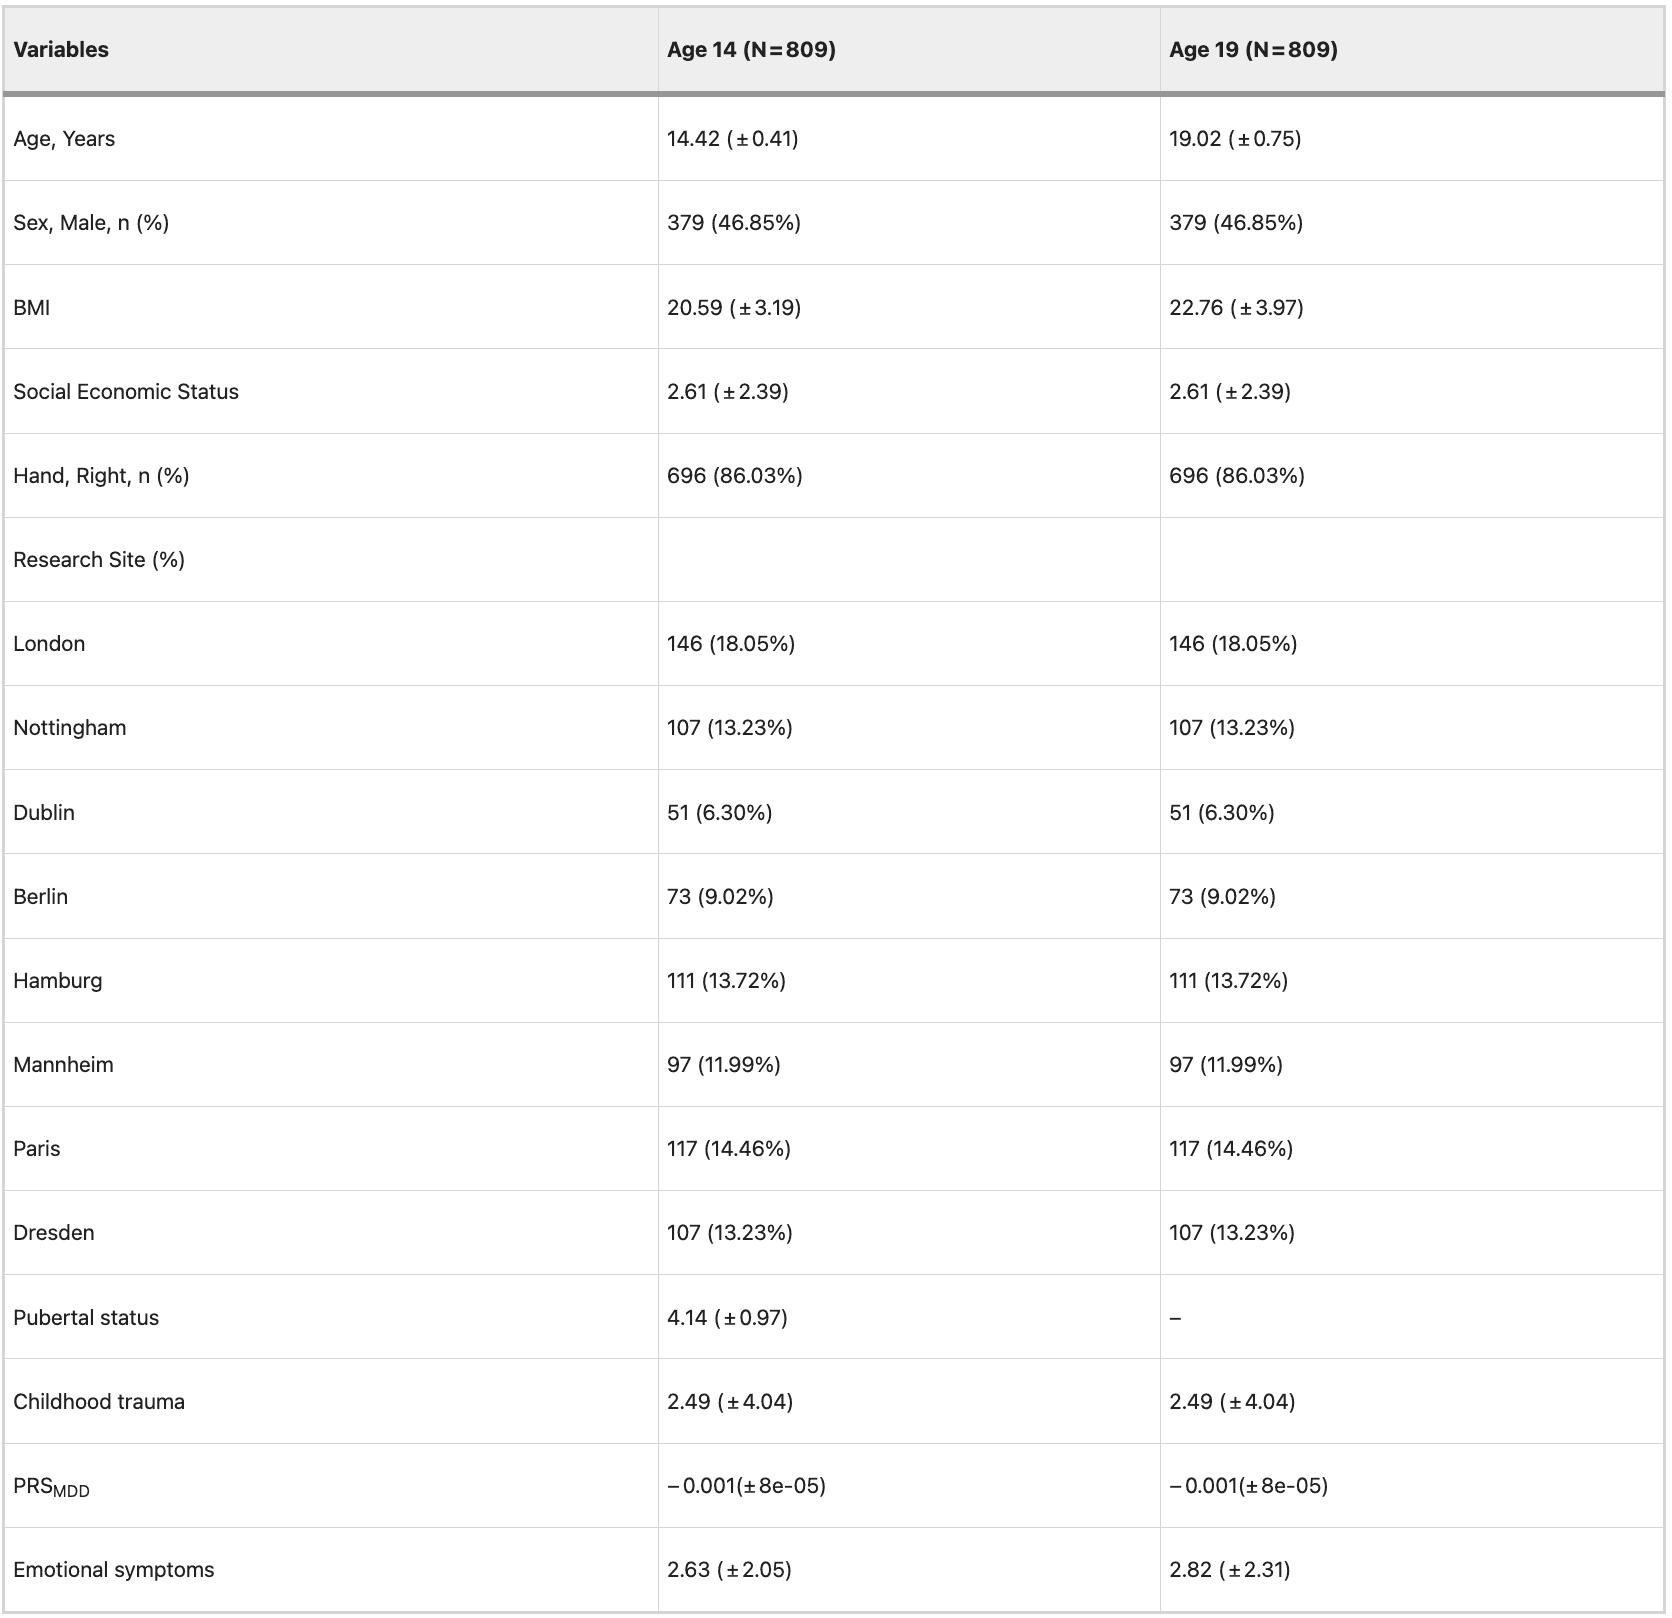Select the PRS MDD row label
This screenshot has width=1672, height=1618.
[51, 1487]
